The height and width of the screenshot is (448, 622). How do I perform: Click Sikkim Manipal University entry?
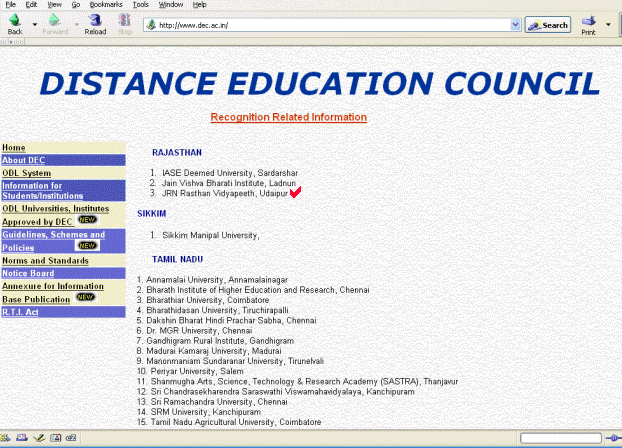point(211,235)
